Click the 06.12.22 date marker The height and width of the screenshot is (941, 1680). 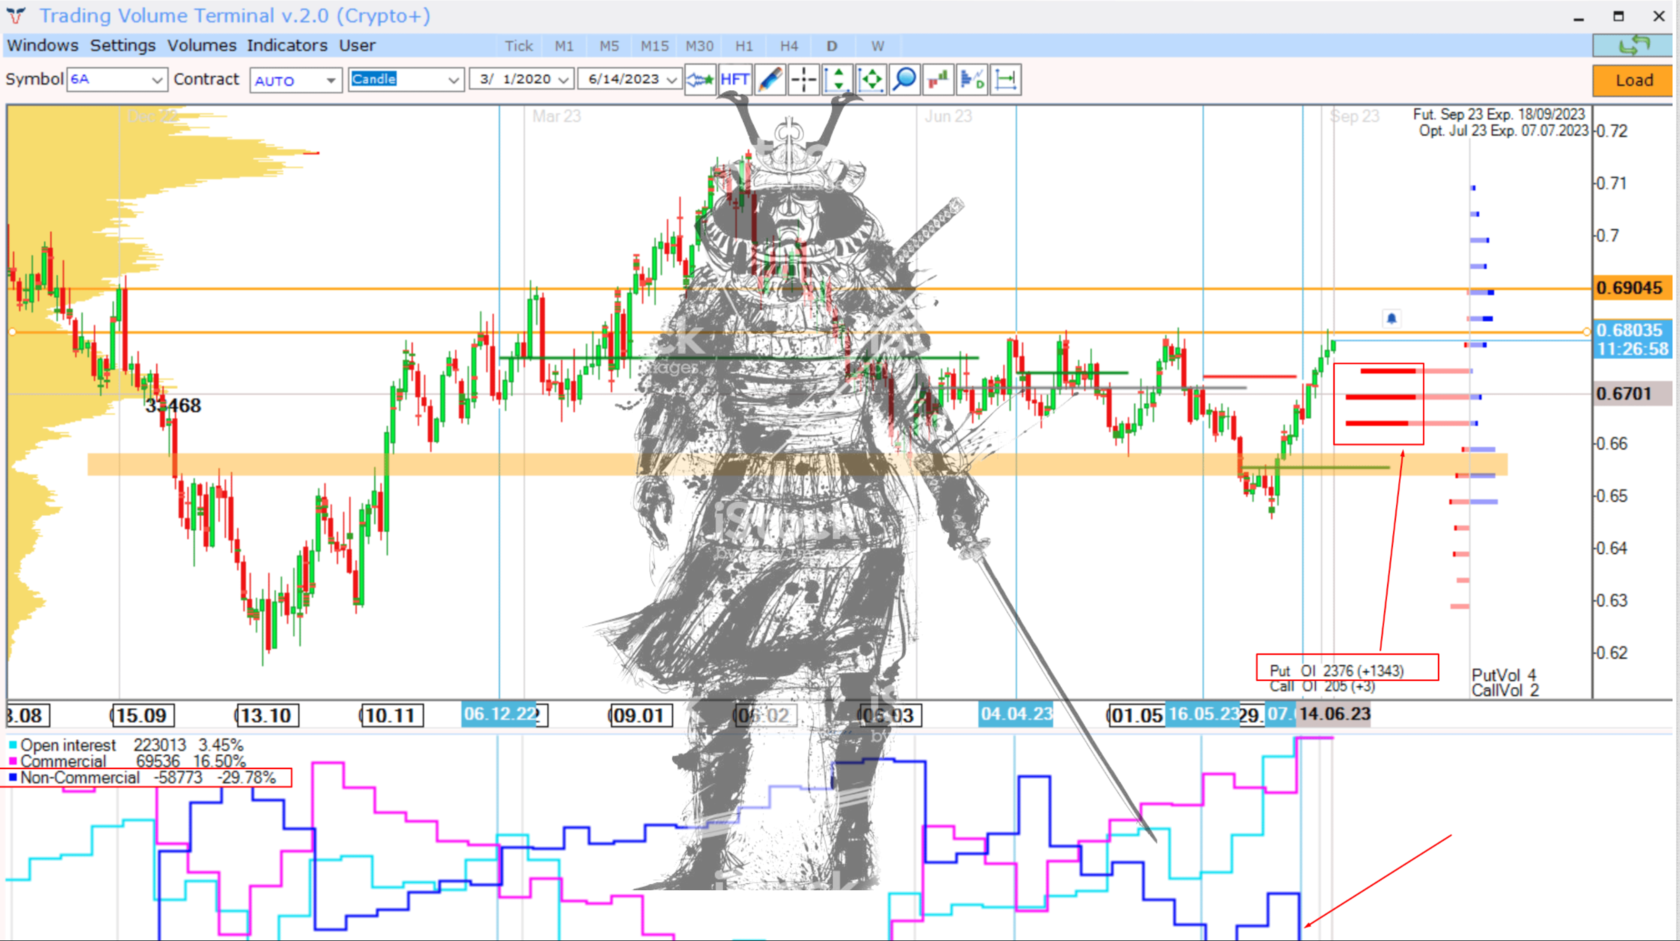point(501,714)
